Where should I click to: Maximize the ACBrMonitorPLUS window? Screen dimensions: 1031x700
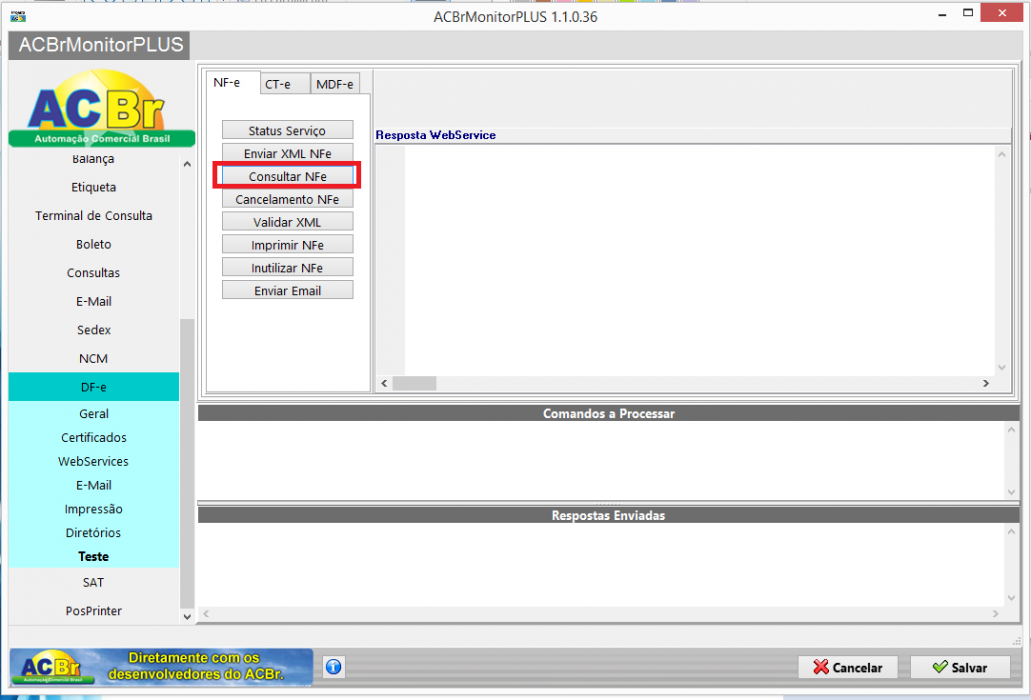968,13
